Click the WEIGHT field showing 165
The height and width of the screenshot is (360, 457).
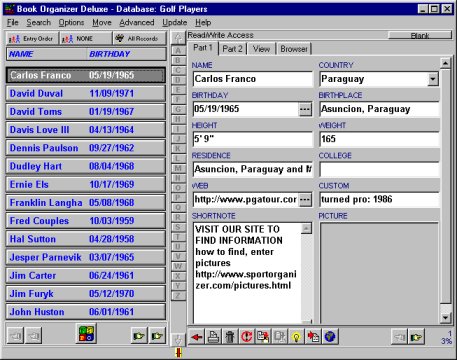coord(379,139)
